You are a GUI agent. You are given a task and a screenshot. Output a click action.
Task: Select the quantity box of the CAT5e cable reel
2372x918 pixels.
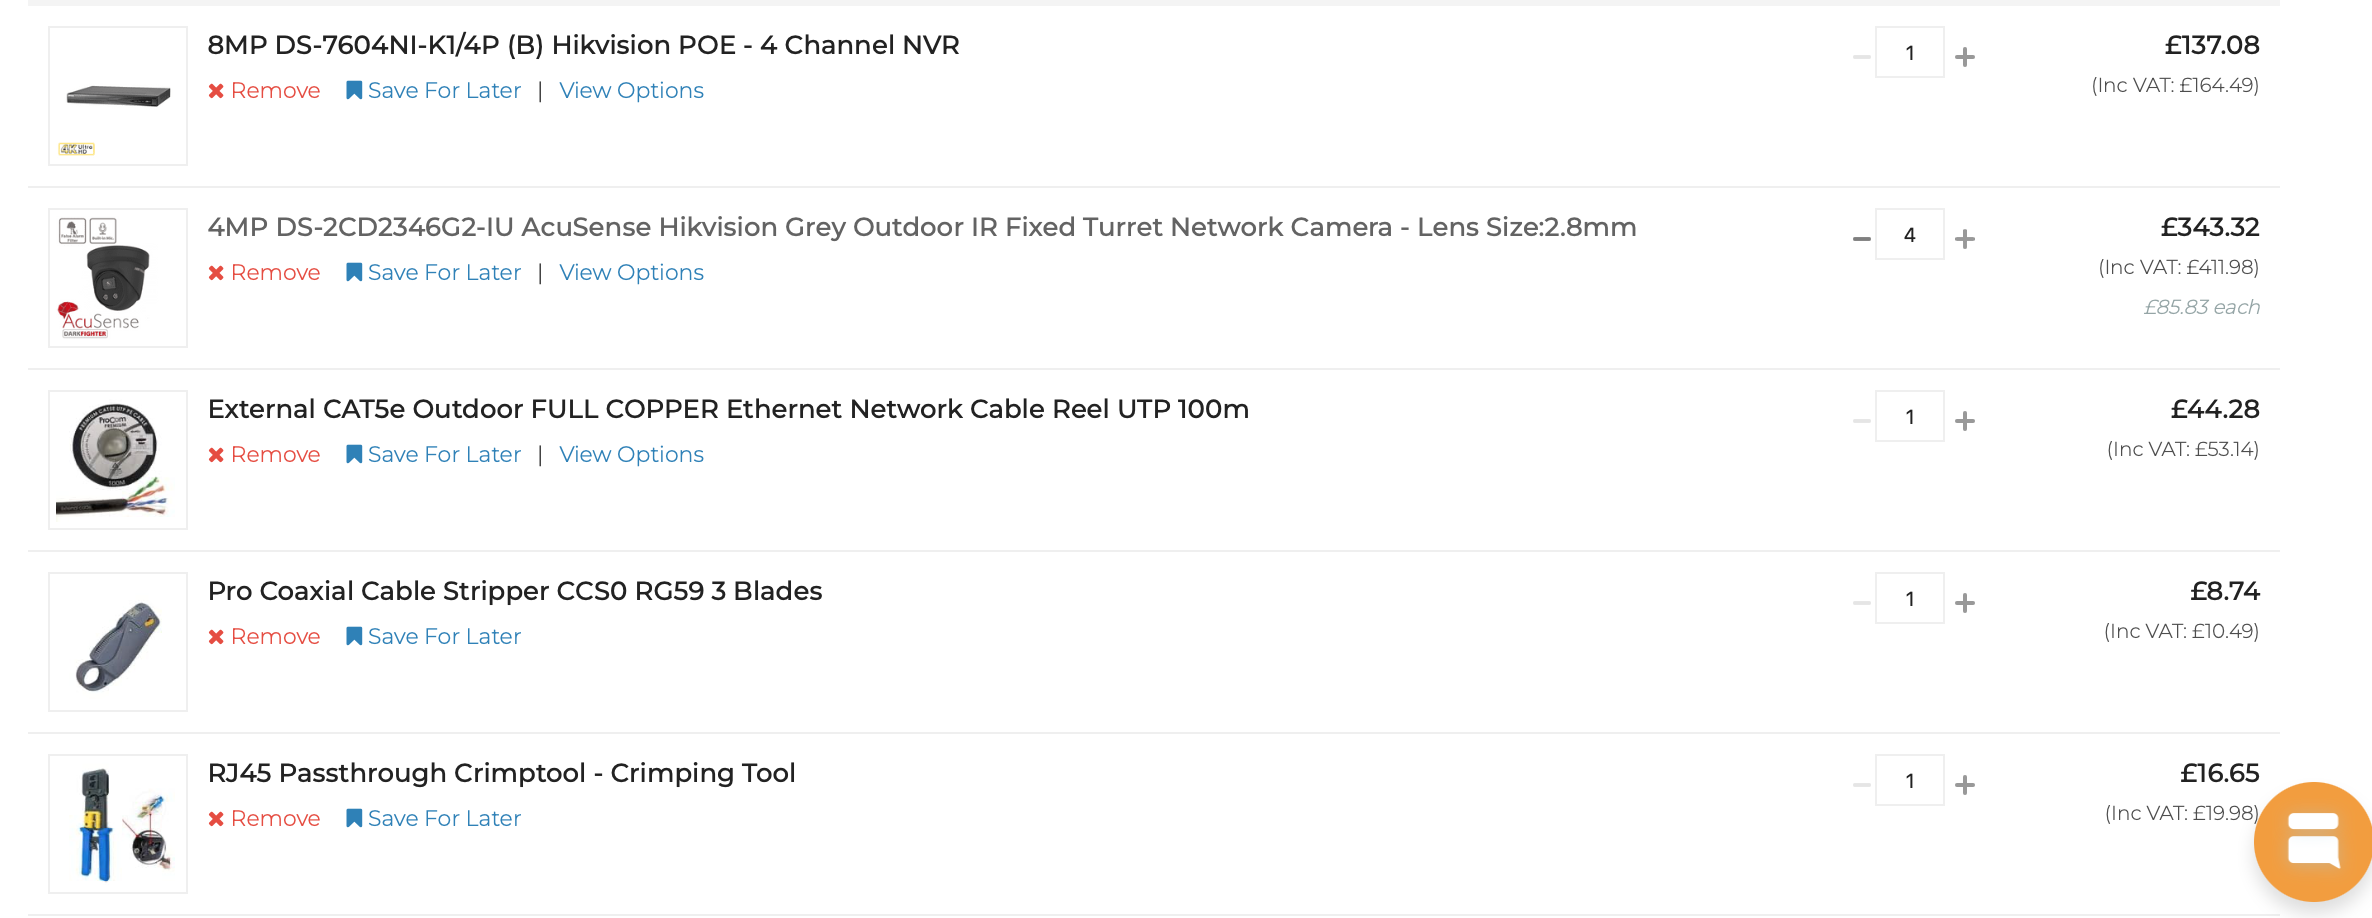(x=1910, y=416)
